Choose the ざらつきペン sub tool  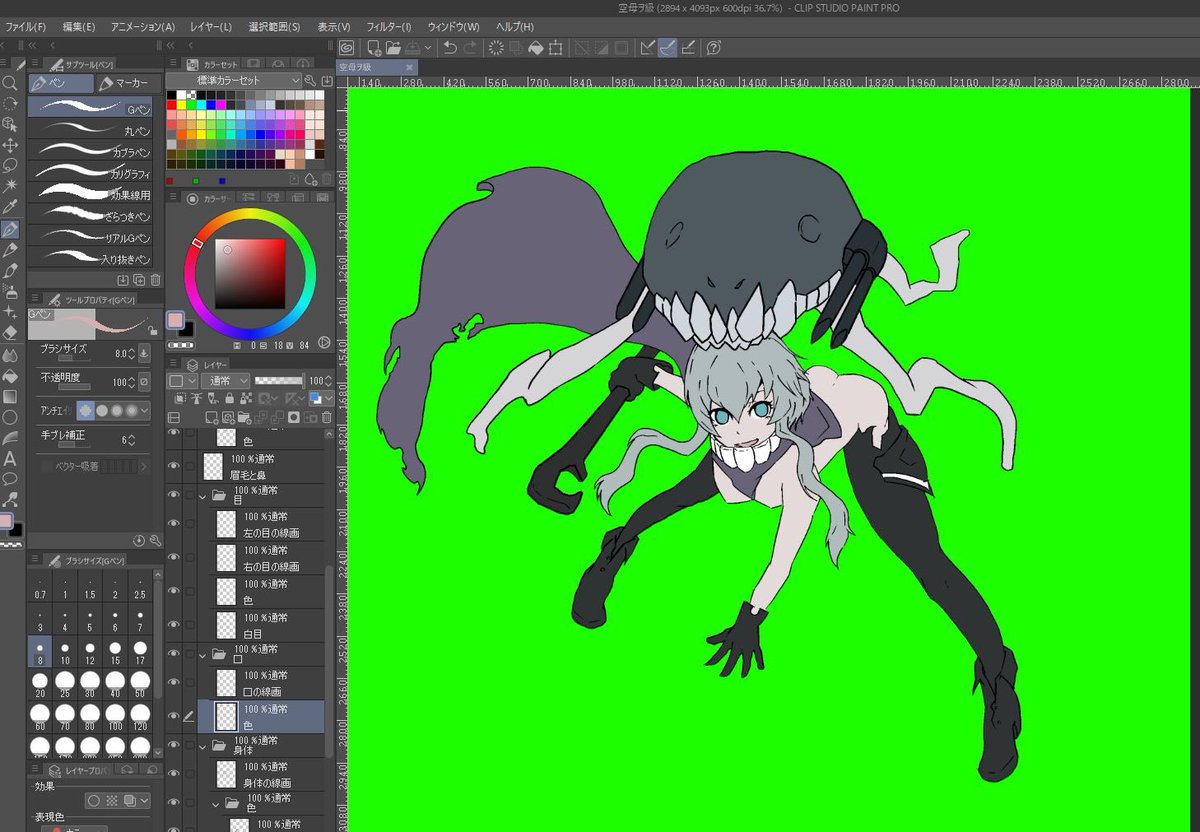(91, 215)
